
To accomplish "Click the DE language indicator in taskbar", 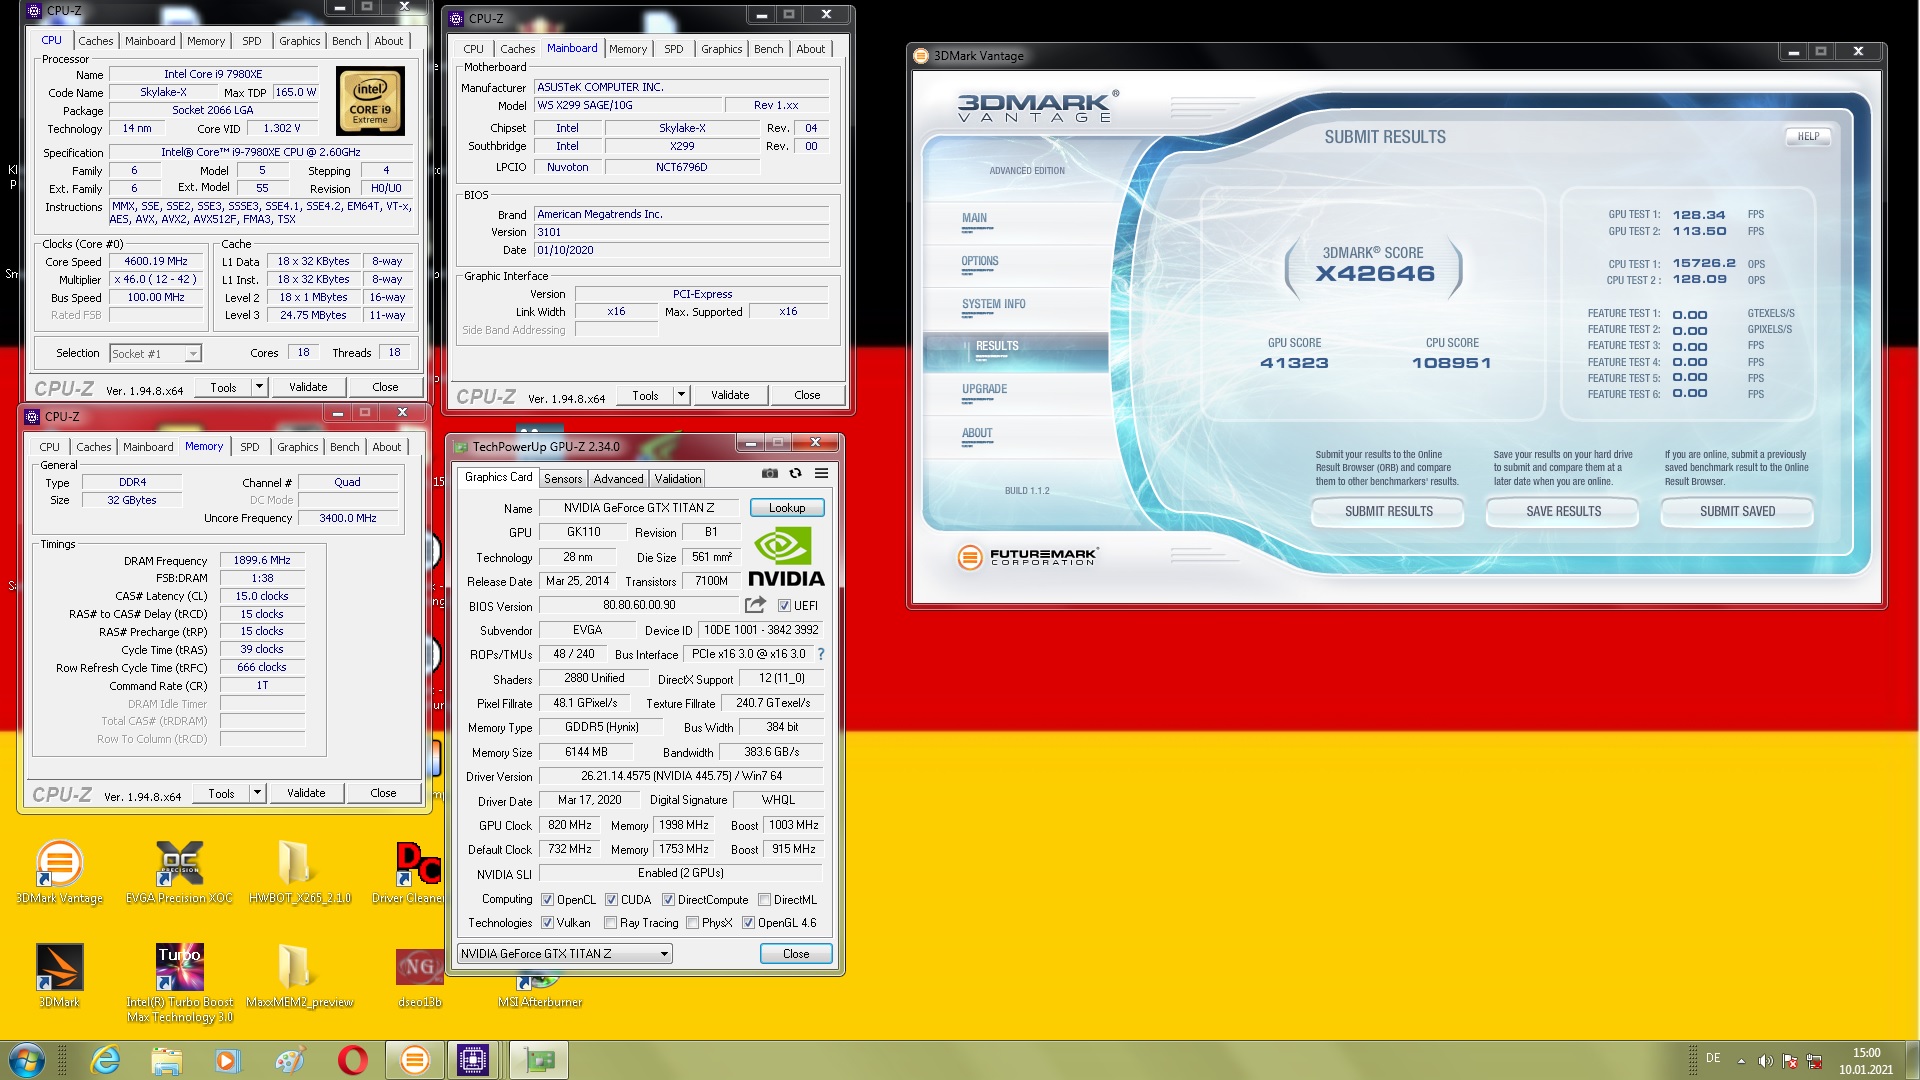I will tap(1713, 1058).
